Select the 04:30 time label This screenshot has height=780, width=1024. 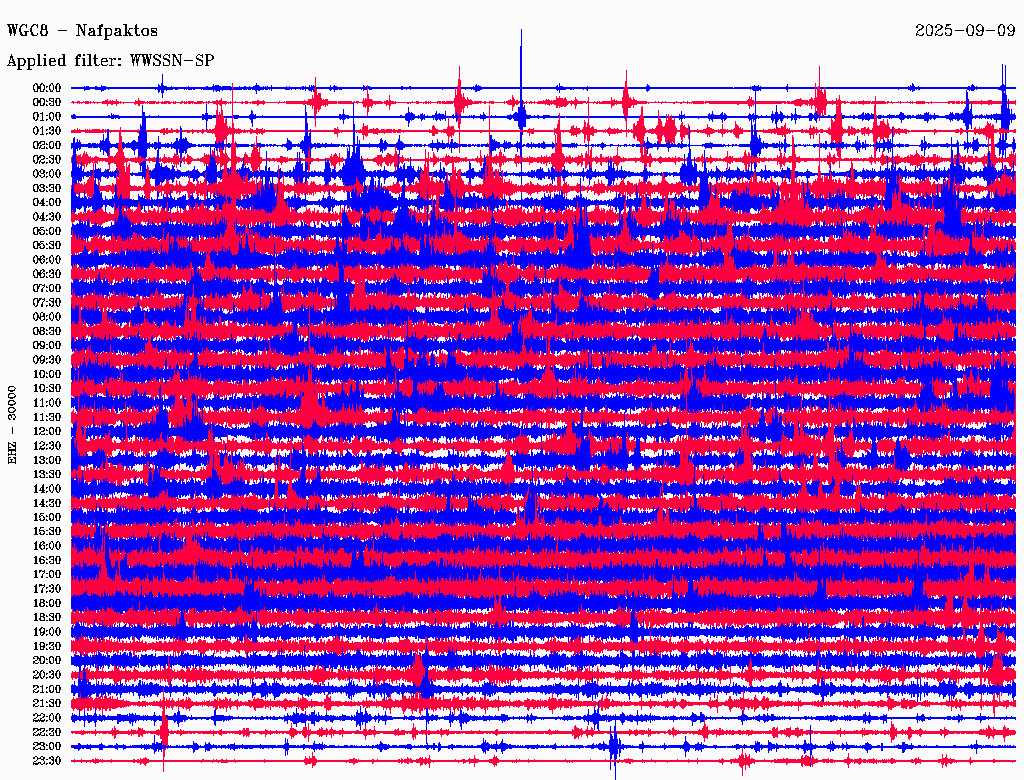click(47, 217)
